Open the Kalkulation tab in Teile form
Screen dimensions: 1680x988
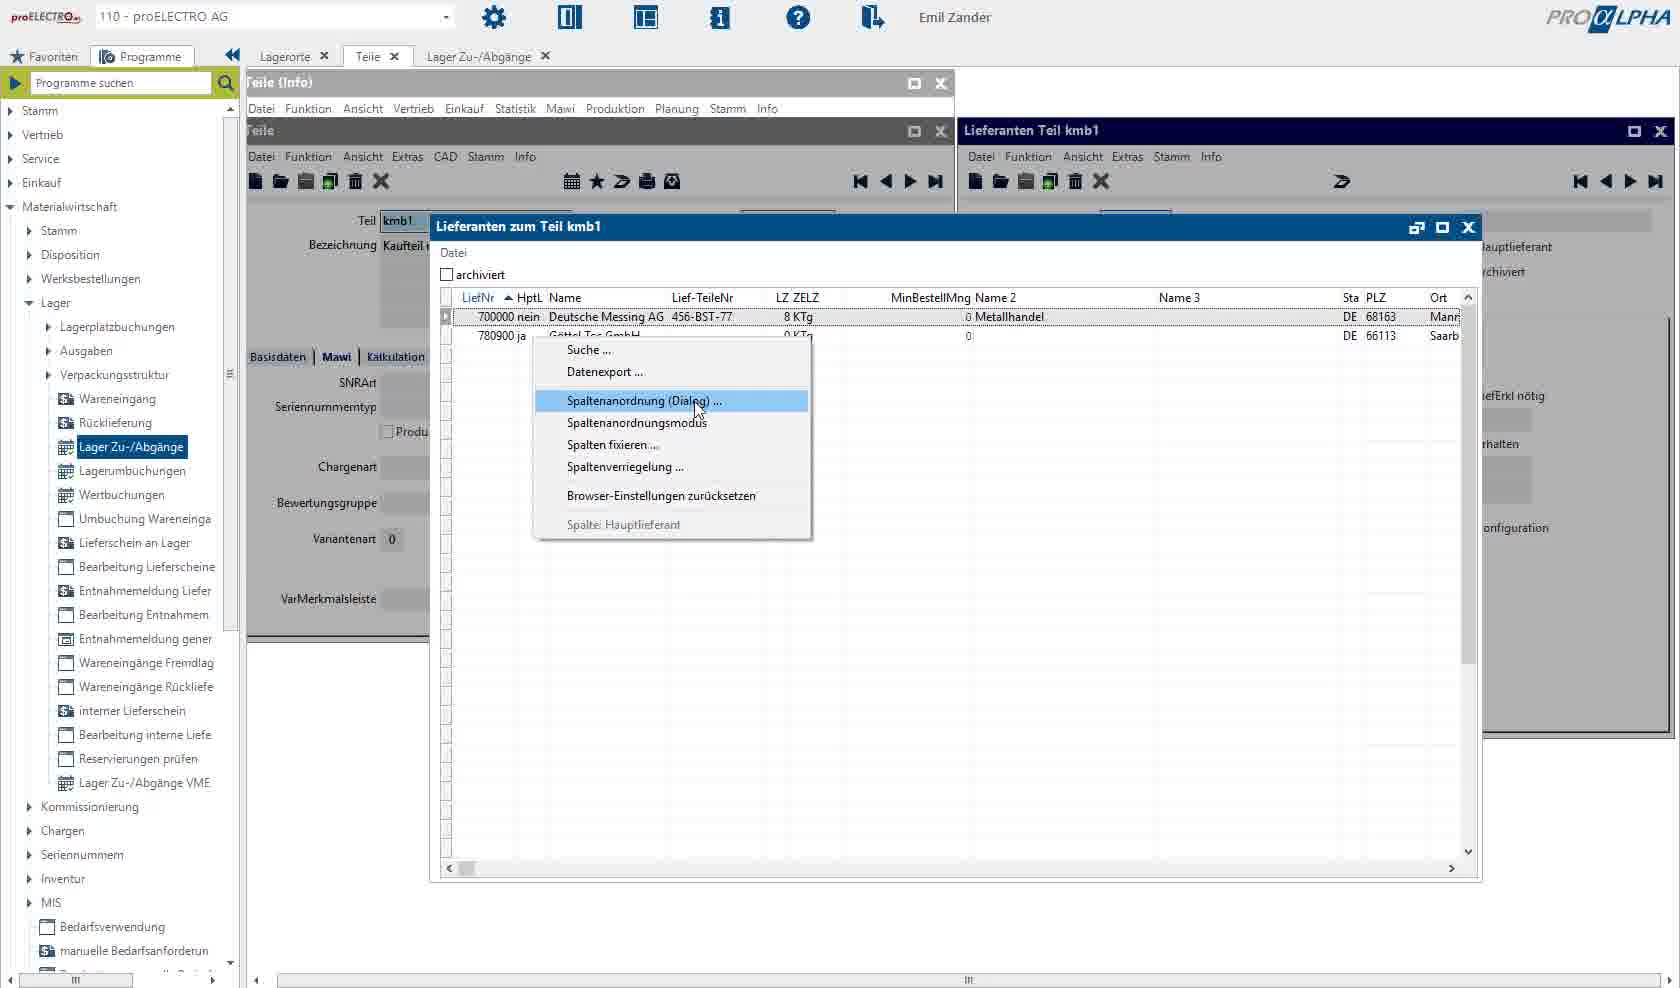coord(395,357)
